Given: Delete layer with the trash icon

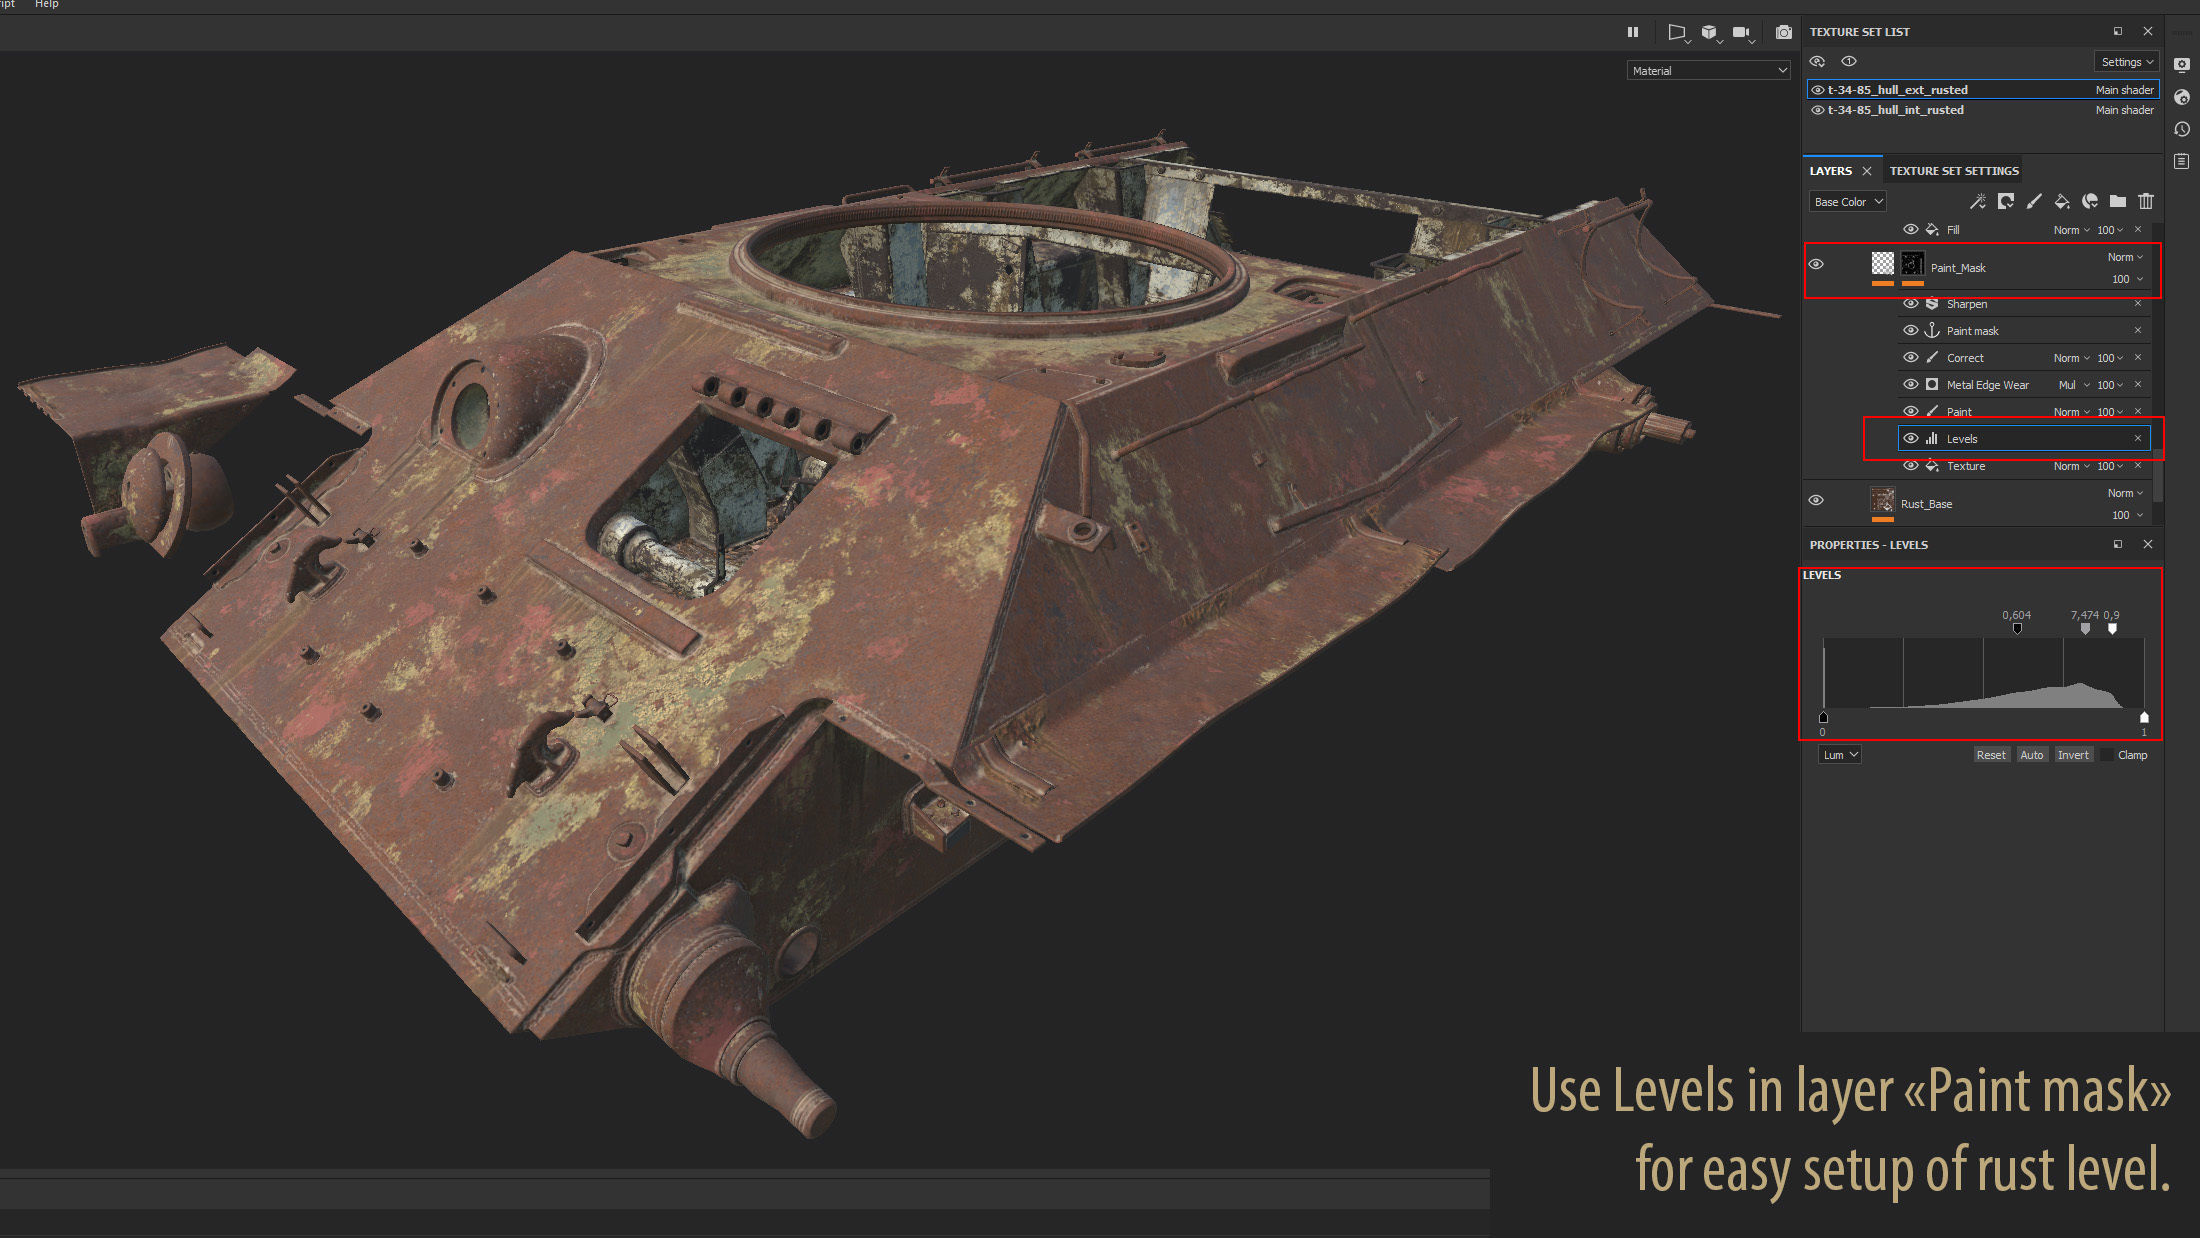Looking at the screenshot, I should click(x=2145, y=202).
